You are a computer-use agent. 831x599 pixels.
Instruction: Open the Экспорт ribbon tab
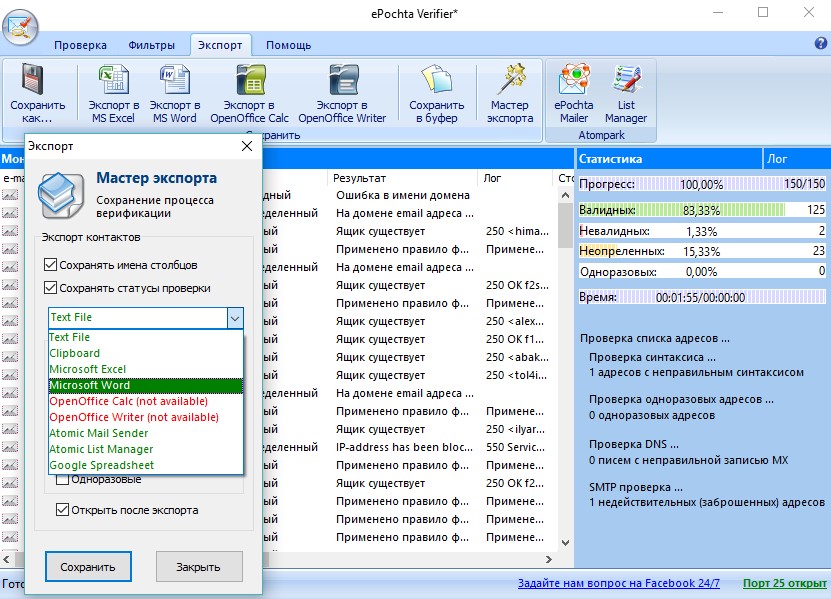[x=220, y=45]
